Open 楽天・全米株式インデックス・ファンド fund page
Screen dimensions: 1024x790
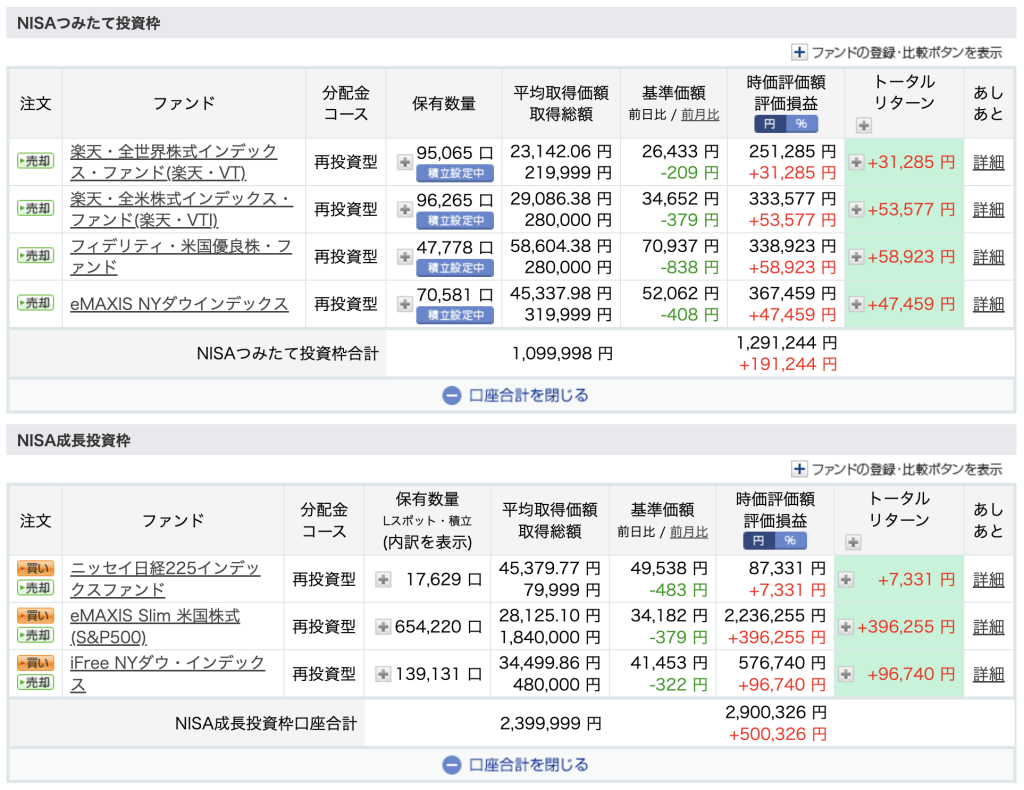(181, 209)
